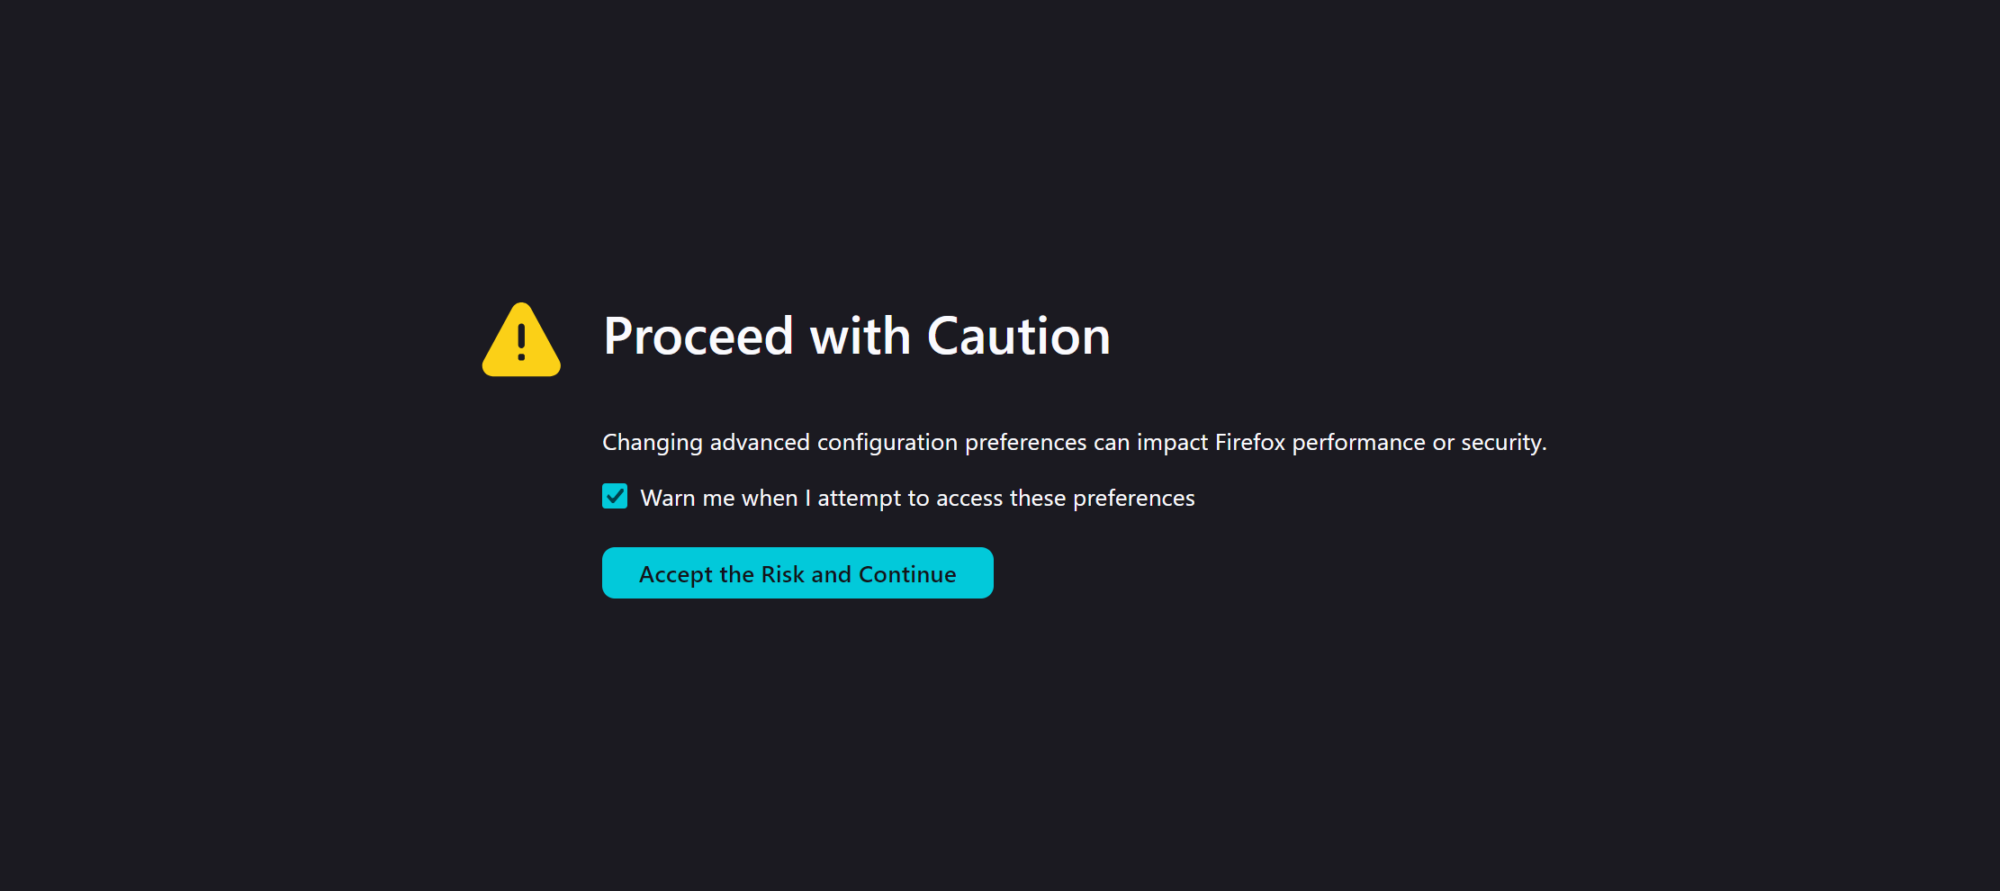The width and height of the screenshot is (2000, 891).
Task: Click the word 'Firefox' in the warning message
Action: point(1250,441)
